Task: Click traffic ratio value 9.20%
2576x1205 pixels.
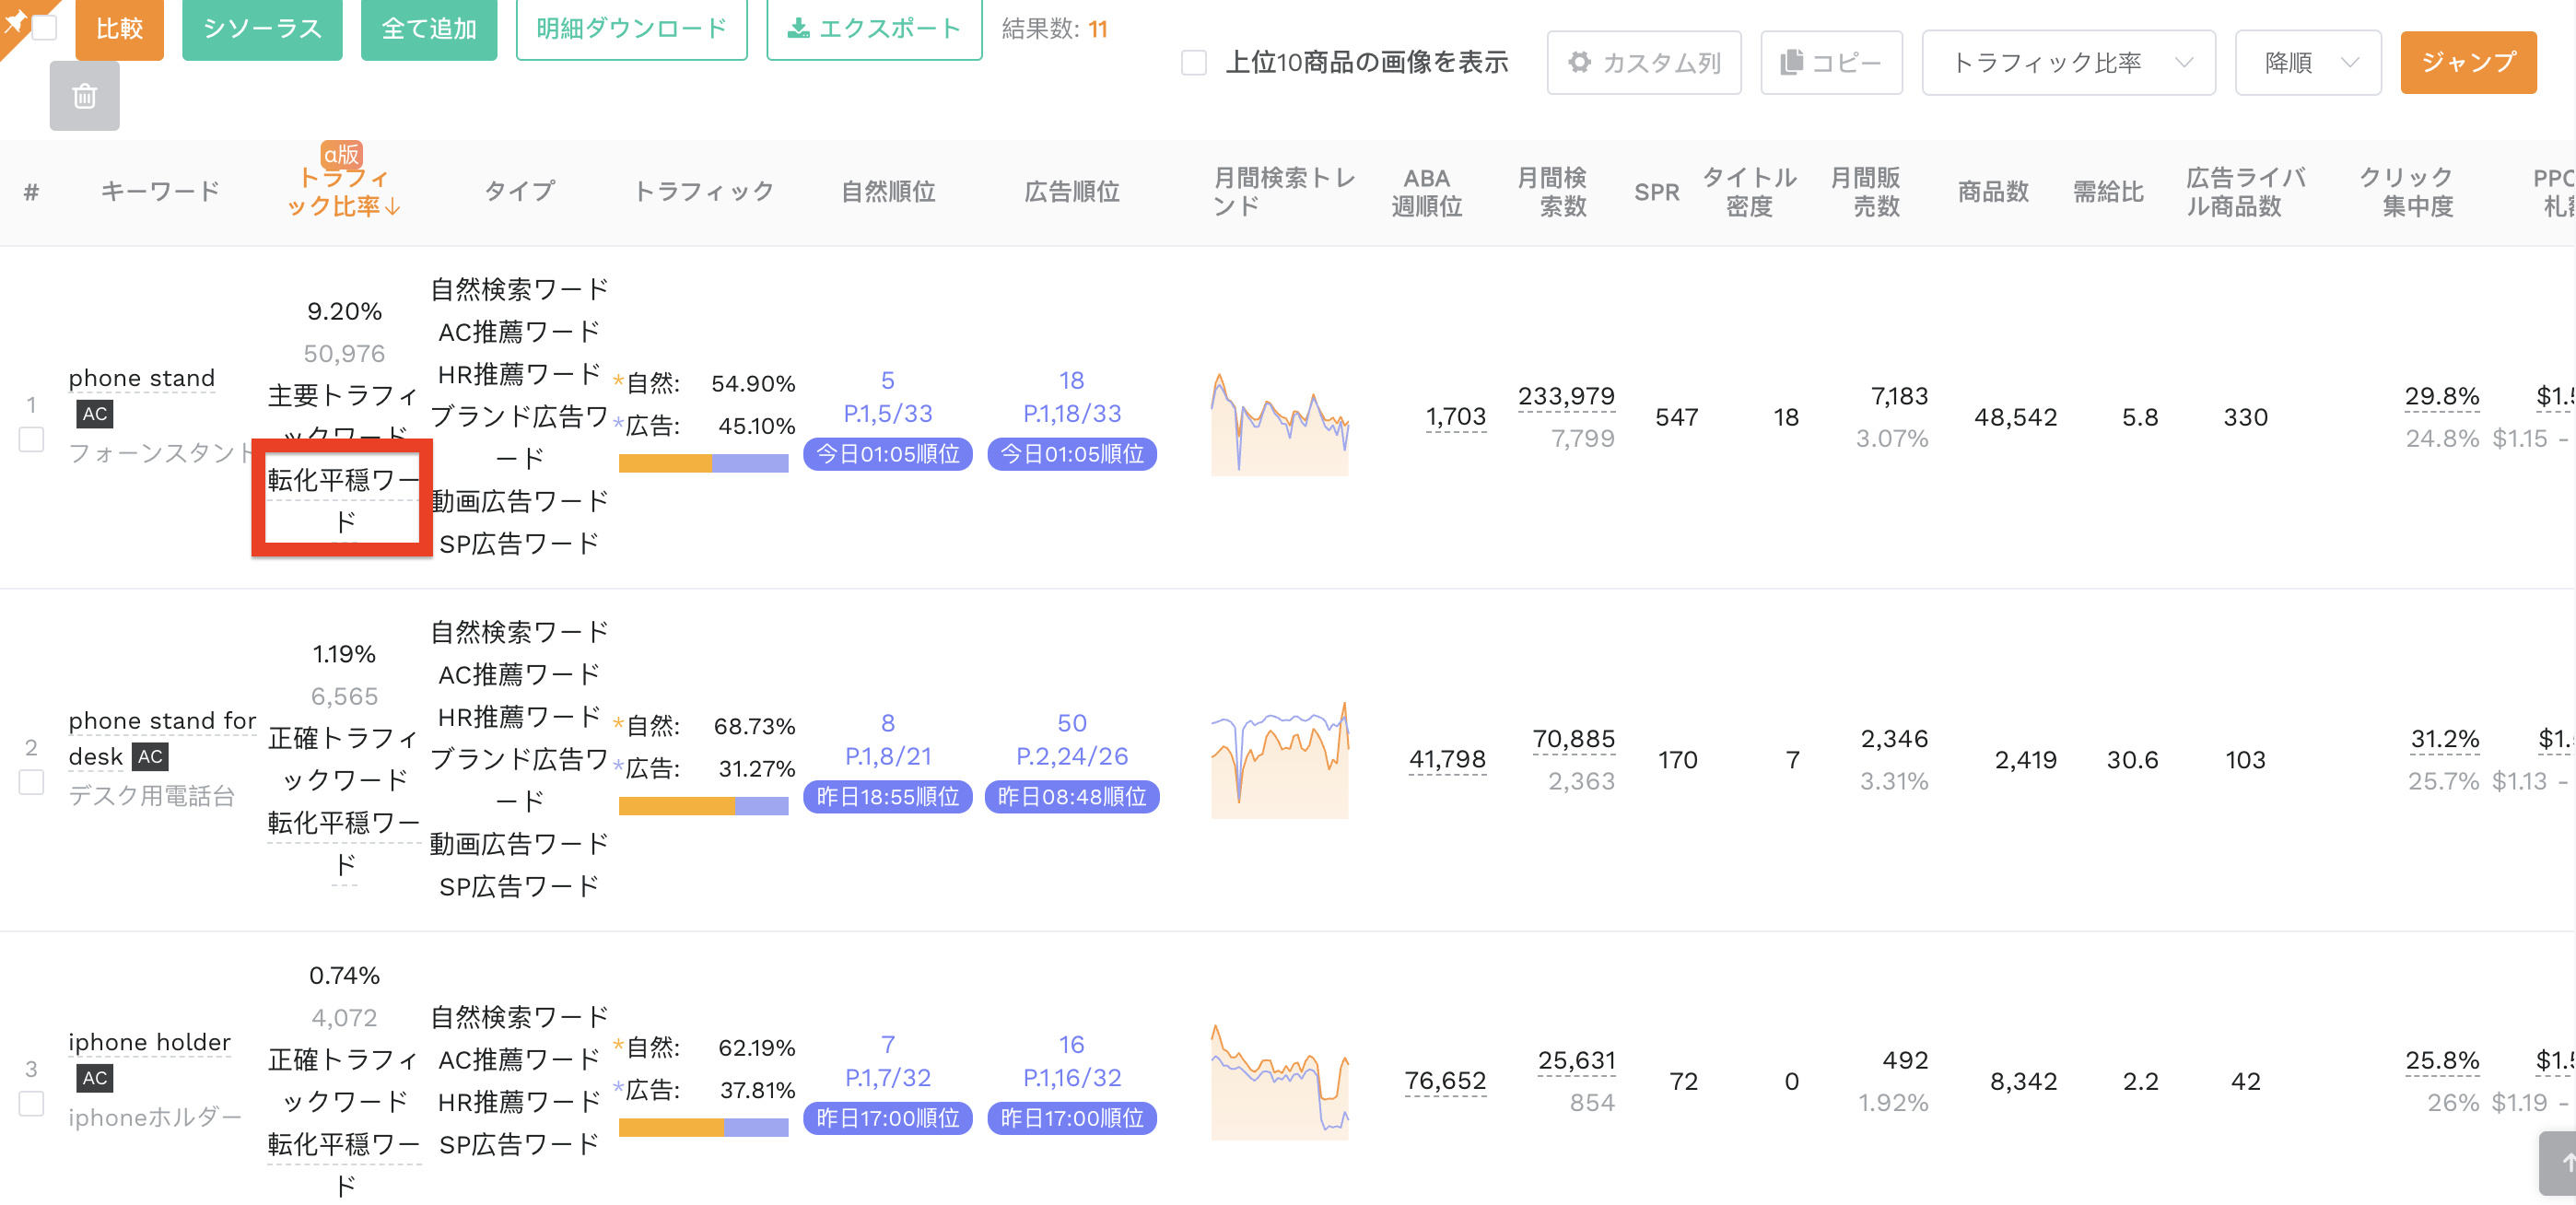Action: tap(344, 312)
